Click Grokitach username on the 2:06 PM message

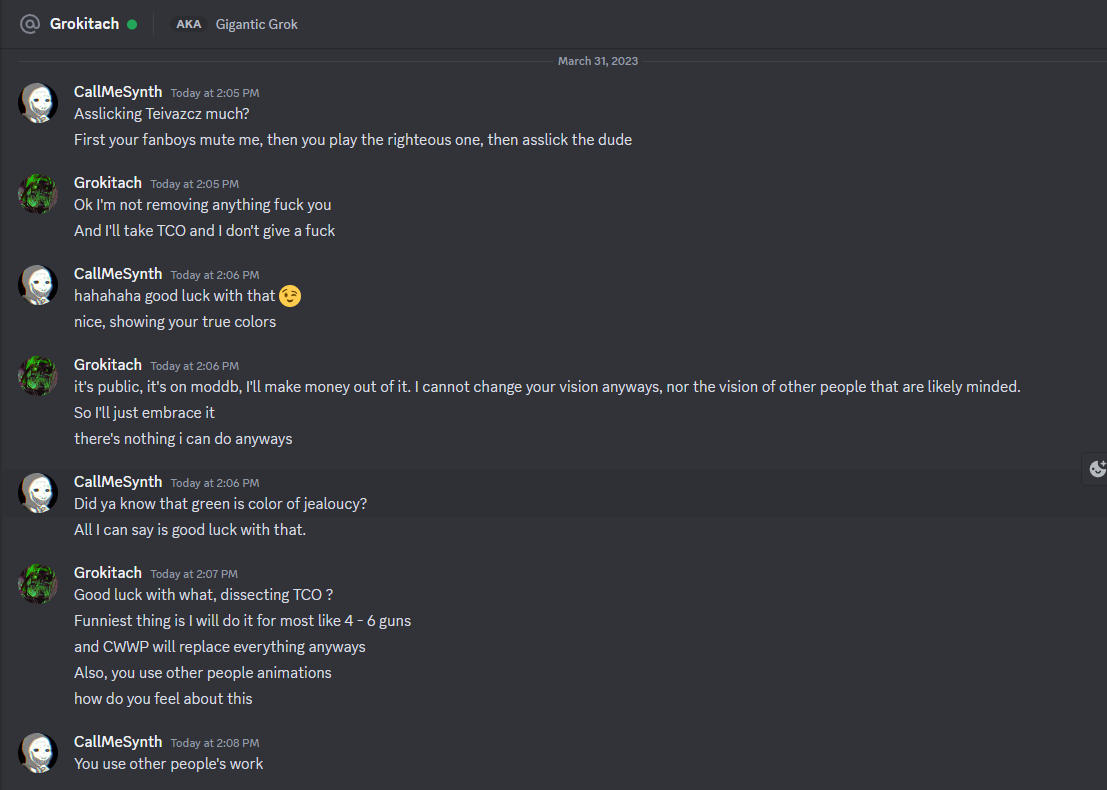(x=108, y=364)
